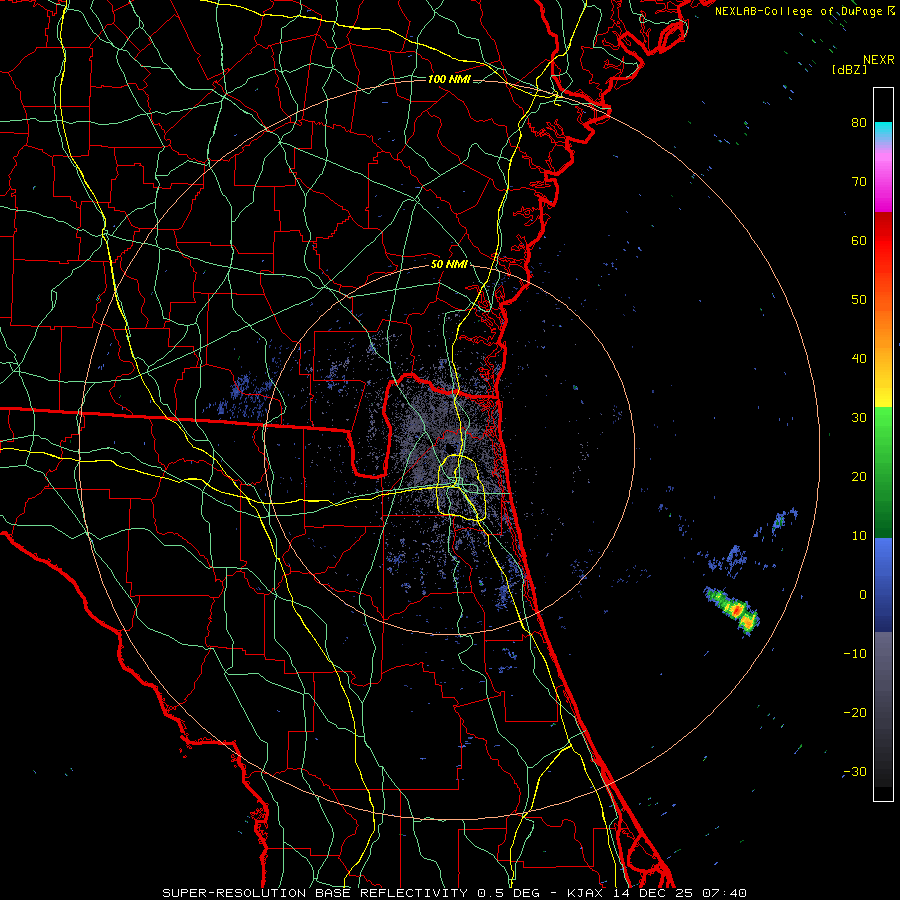900x900 pixels.
Task: Click the 14 DEC 25 date in the caption
Action: pyautogui.click(x=655, y=893)
